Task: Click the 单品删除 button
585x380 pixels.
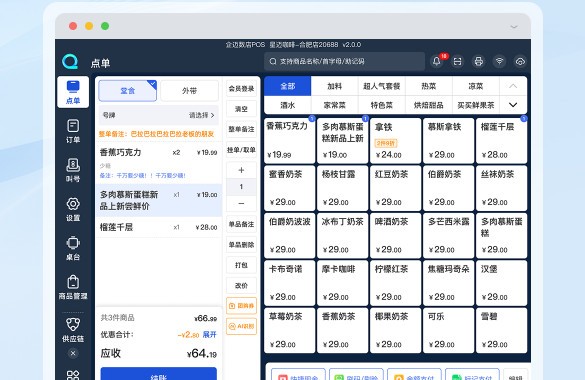Action: 241,245
